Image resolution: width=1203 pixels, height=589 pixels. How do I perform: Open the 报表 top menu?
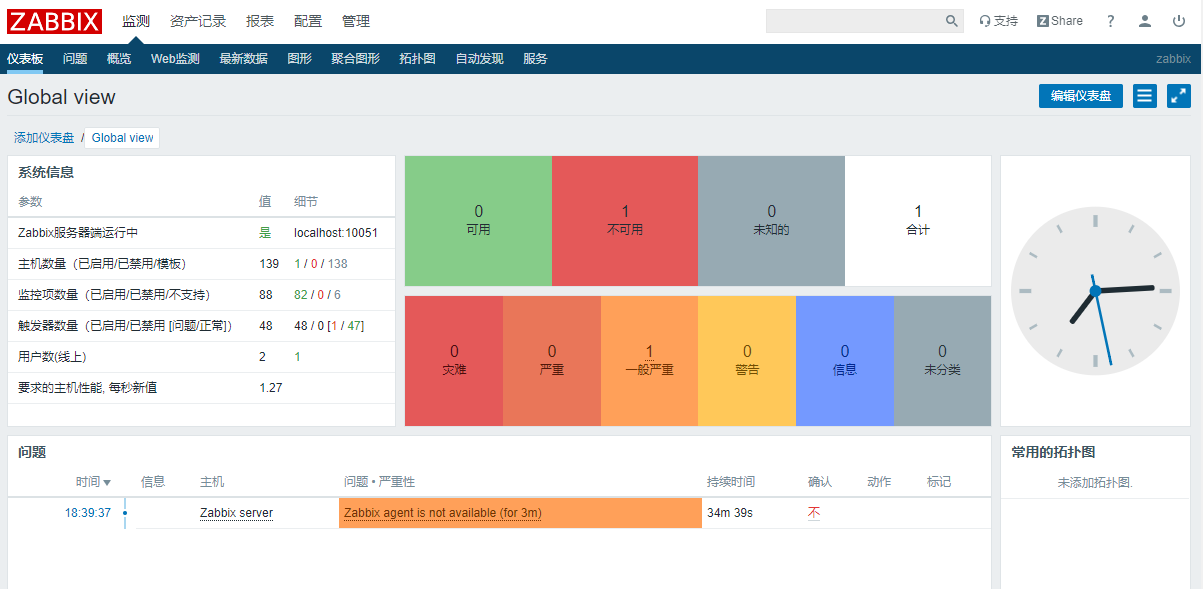click(260, 21)
